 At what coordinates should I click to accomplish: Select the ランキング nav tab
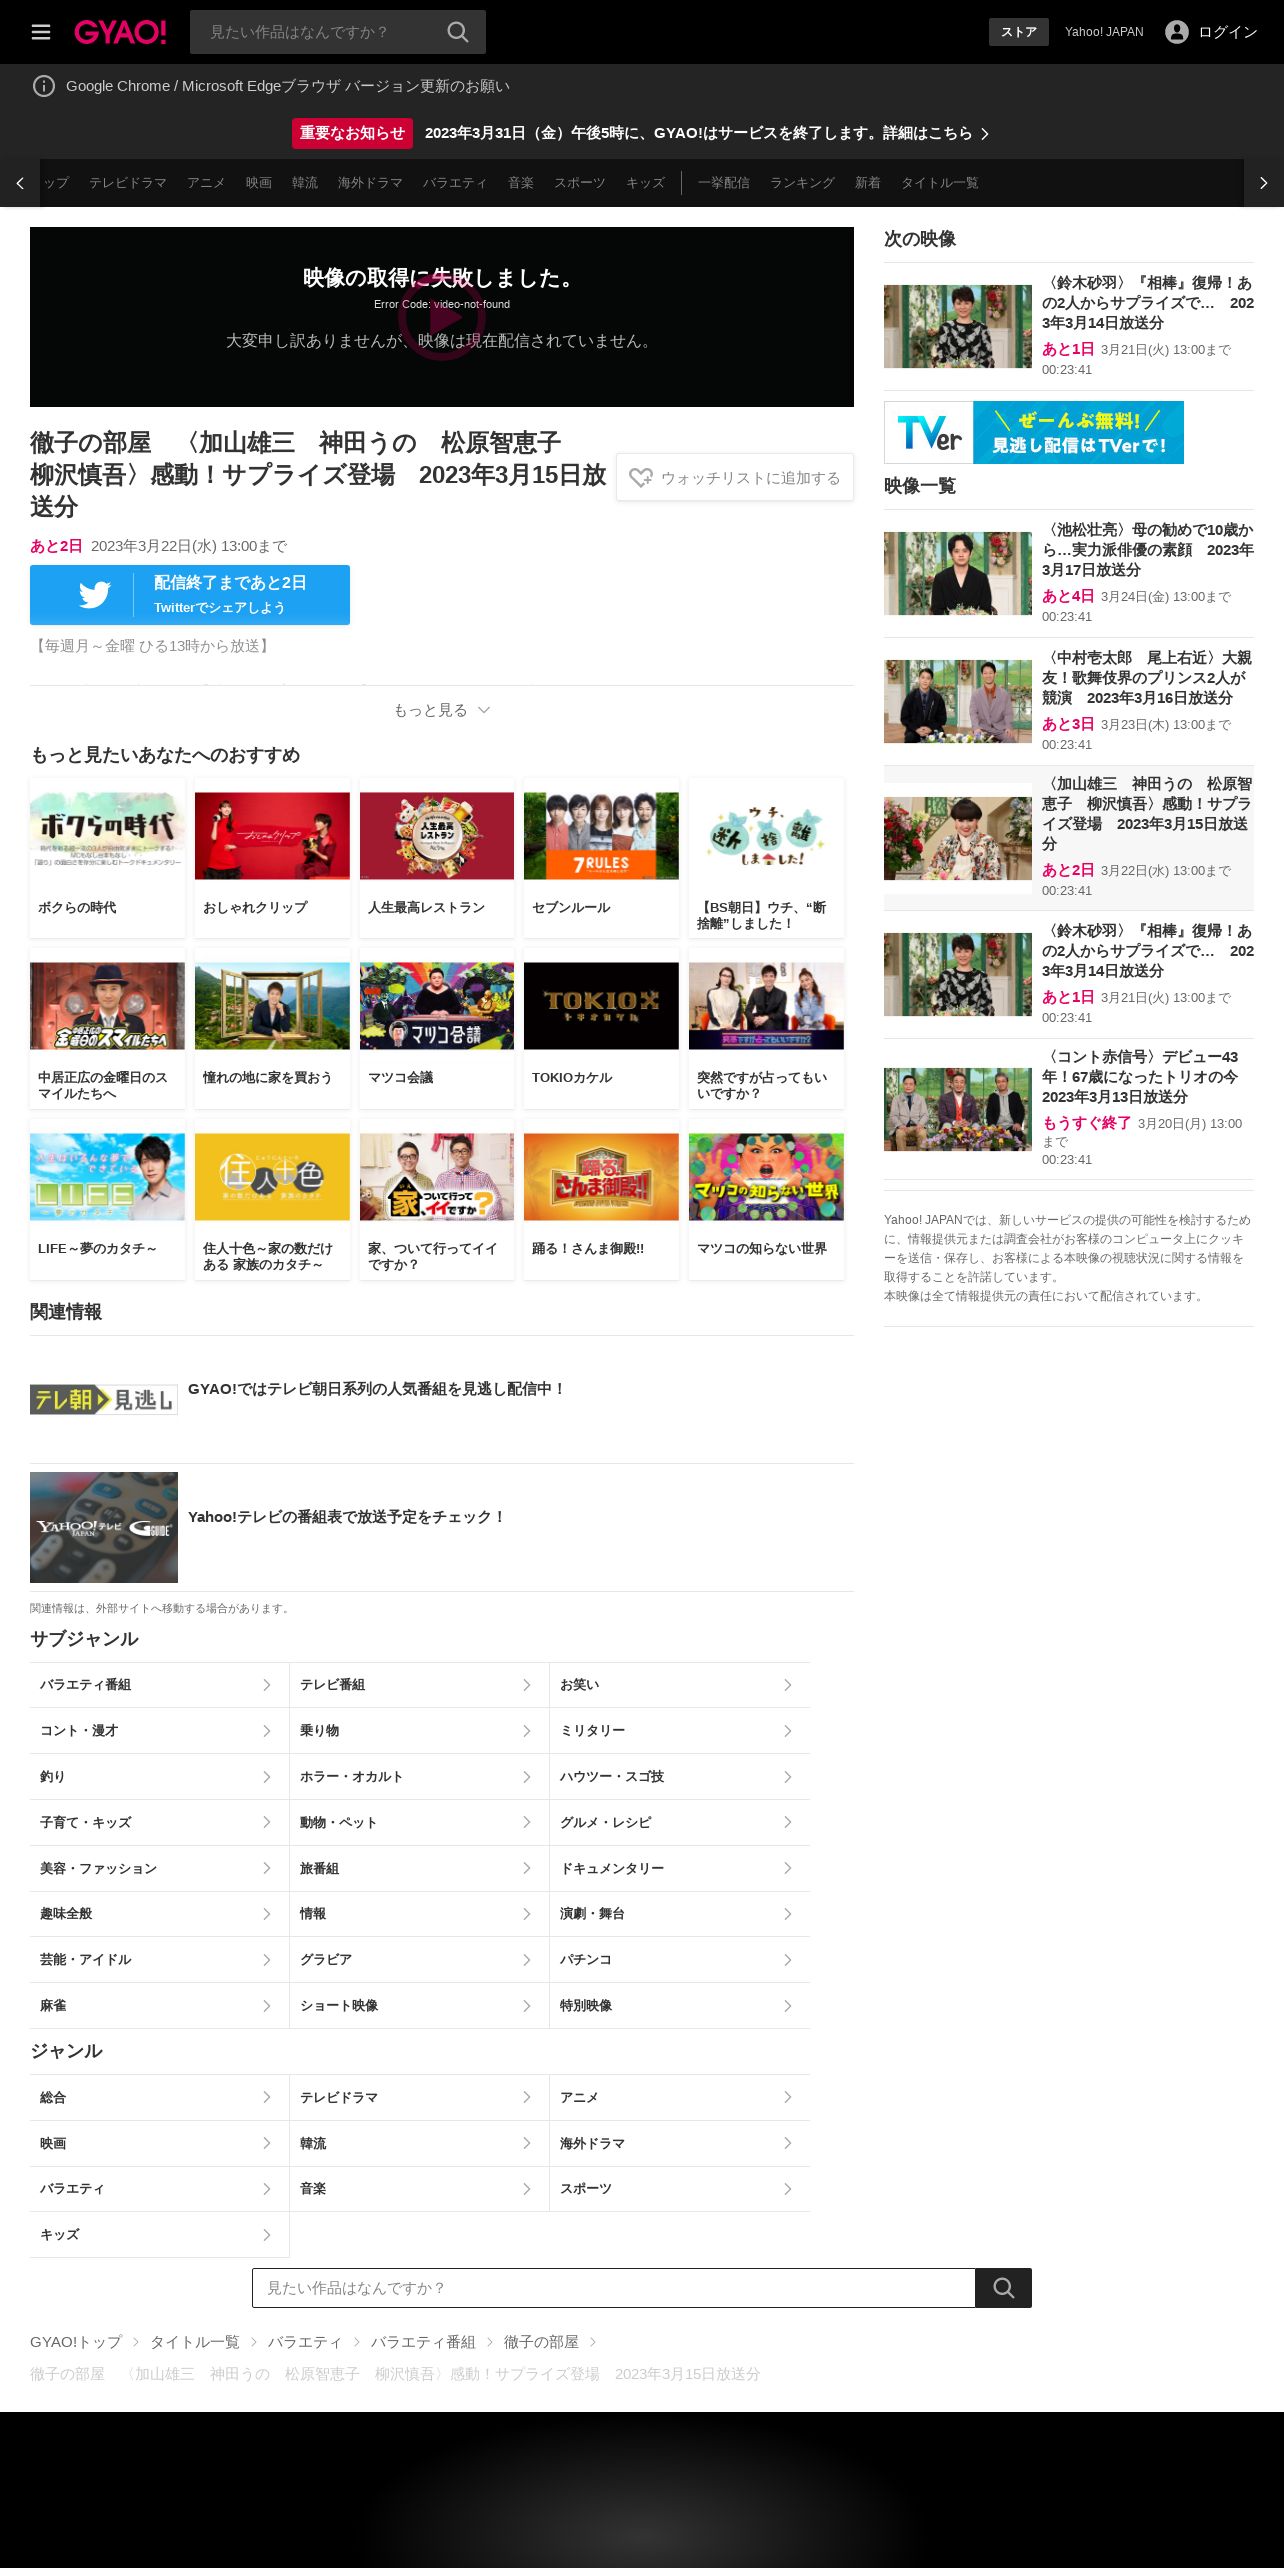point(802,183)
